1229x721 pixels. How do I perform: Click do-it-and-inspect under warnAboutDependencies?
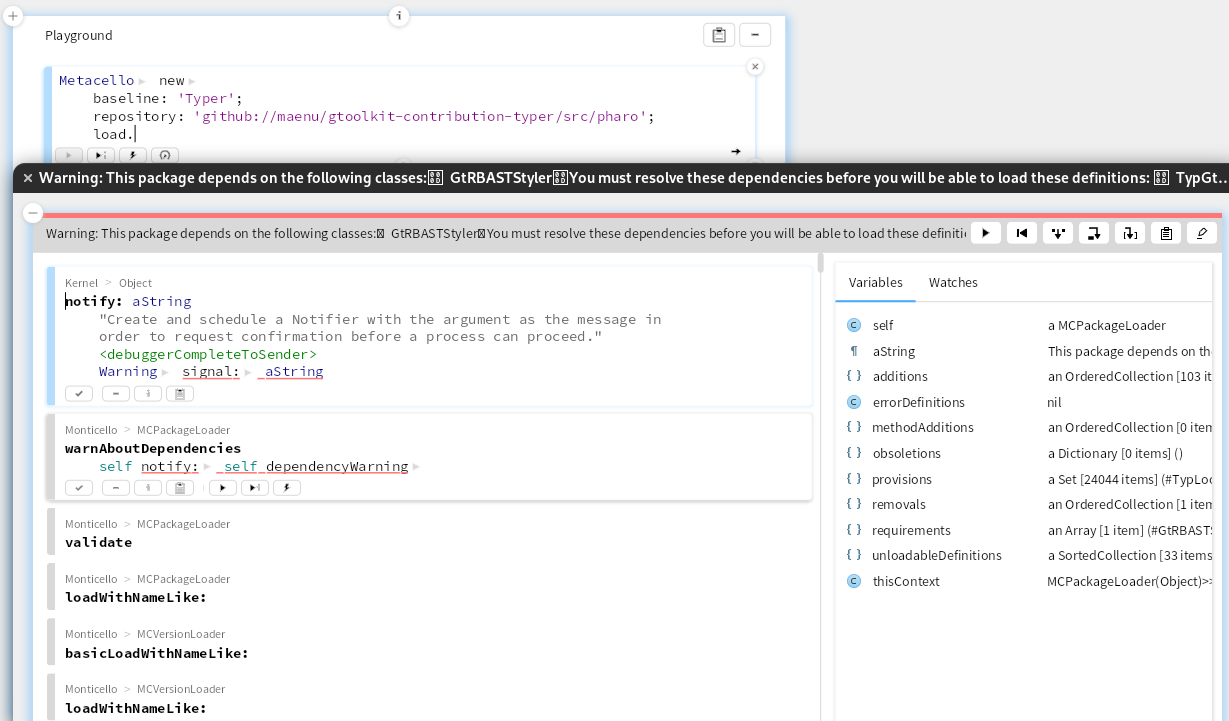click(x=255, y=488)
